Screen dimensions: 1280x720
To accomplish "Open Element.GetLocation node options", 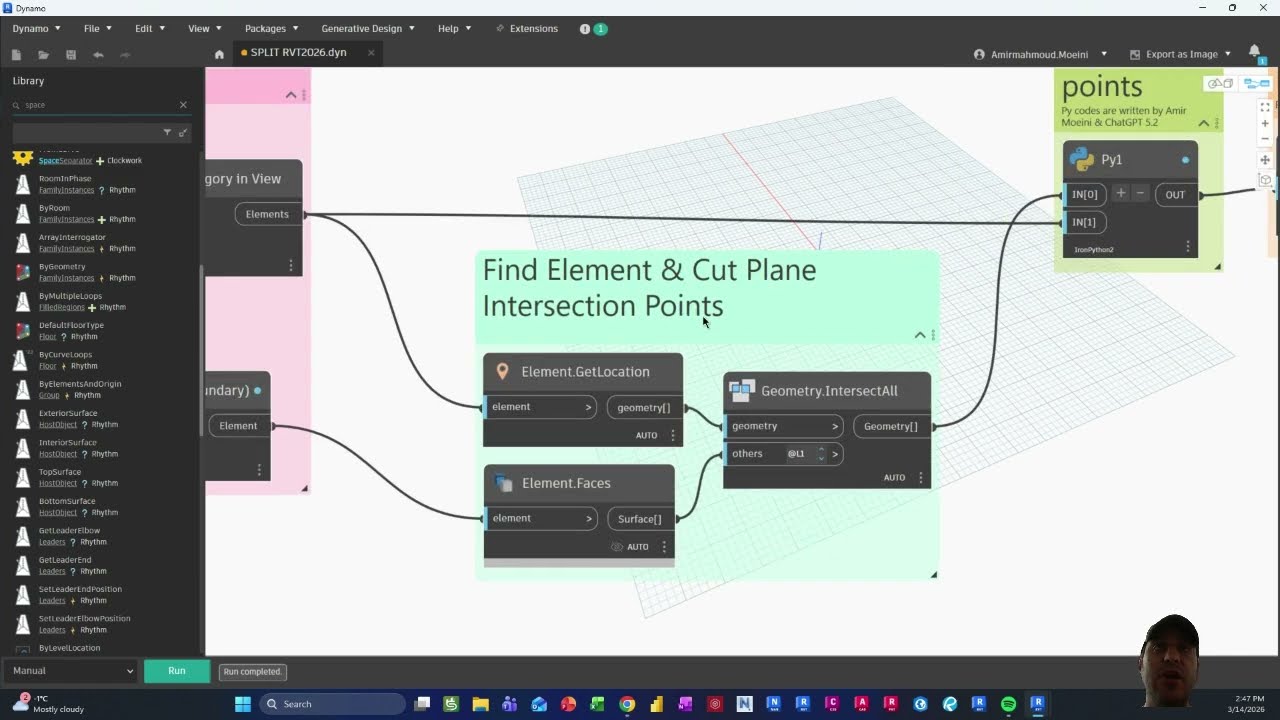I will point(673,435).
